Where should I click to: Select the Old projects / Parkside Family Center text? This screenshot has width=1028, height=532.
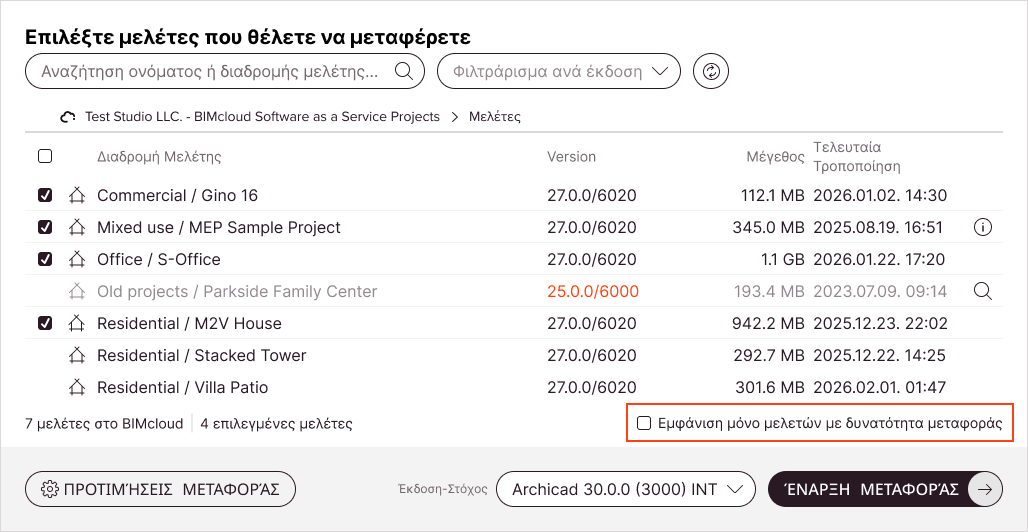237,291
